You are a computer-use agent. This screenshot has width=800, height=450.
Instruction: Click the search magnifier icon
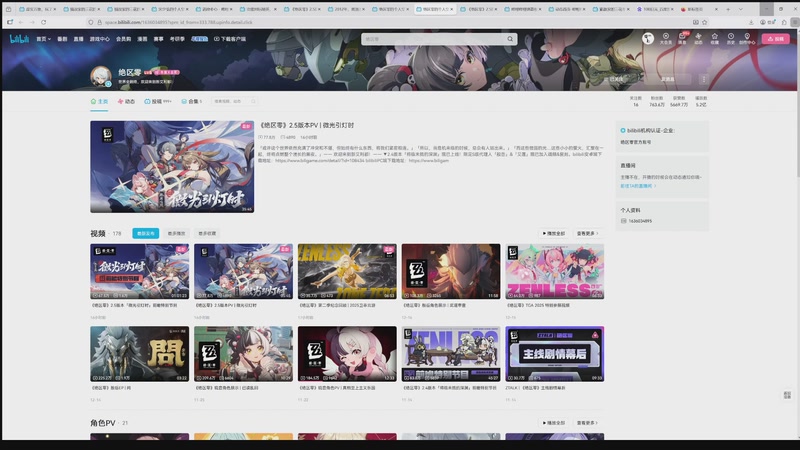pyautogui.click(x=510, y=39)
